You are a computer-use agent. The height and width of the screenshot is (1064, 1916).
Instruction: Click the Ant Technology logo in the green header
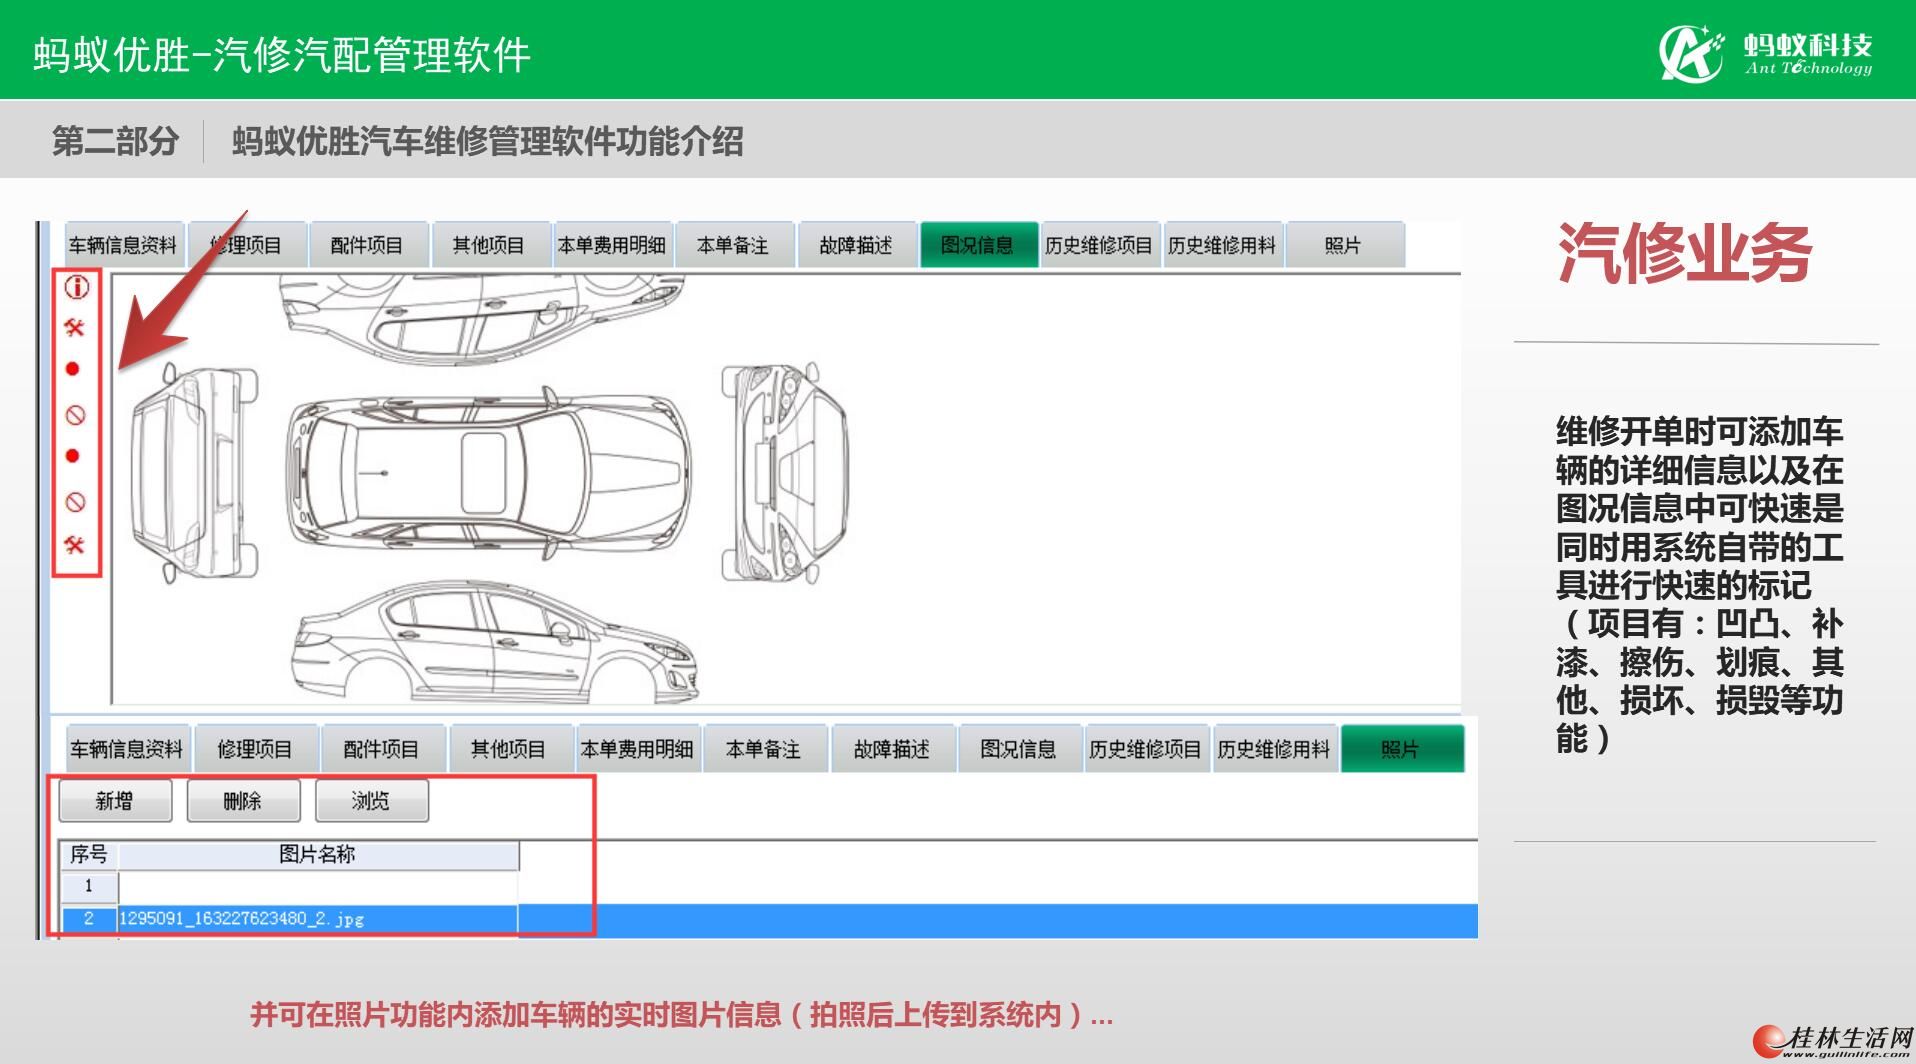[x=1765, y=52]
